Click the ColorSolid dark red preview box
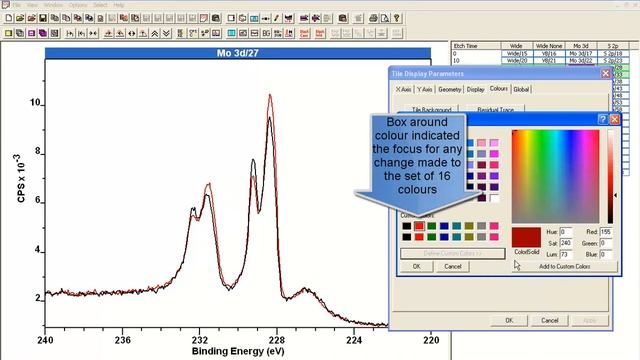The height and width of the screenshot is (360, 640). (x=526, y=237)
